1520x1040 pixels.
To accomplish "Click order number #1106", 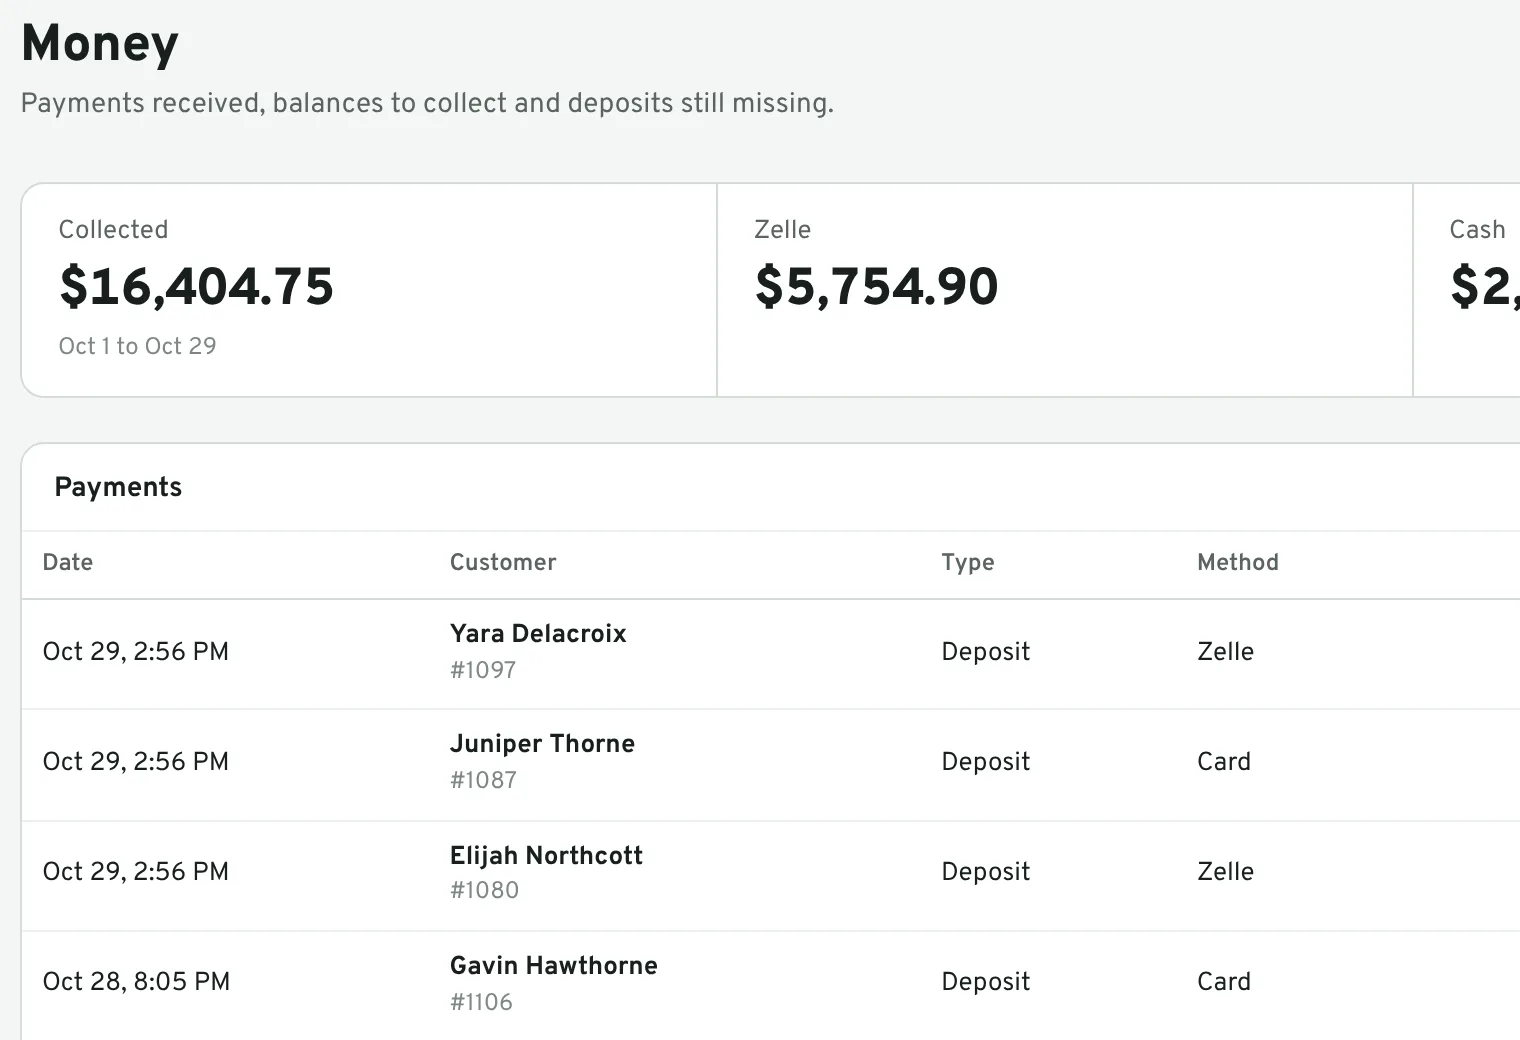I will tap(481, 1002).
